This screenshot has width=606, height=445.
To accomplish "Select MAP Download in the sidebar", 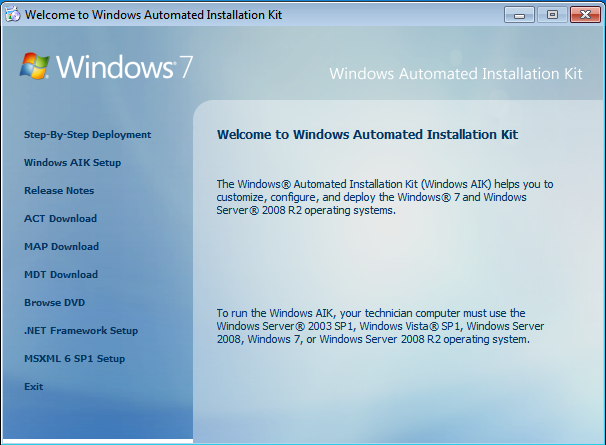I will (x=61, y=247).
